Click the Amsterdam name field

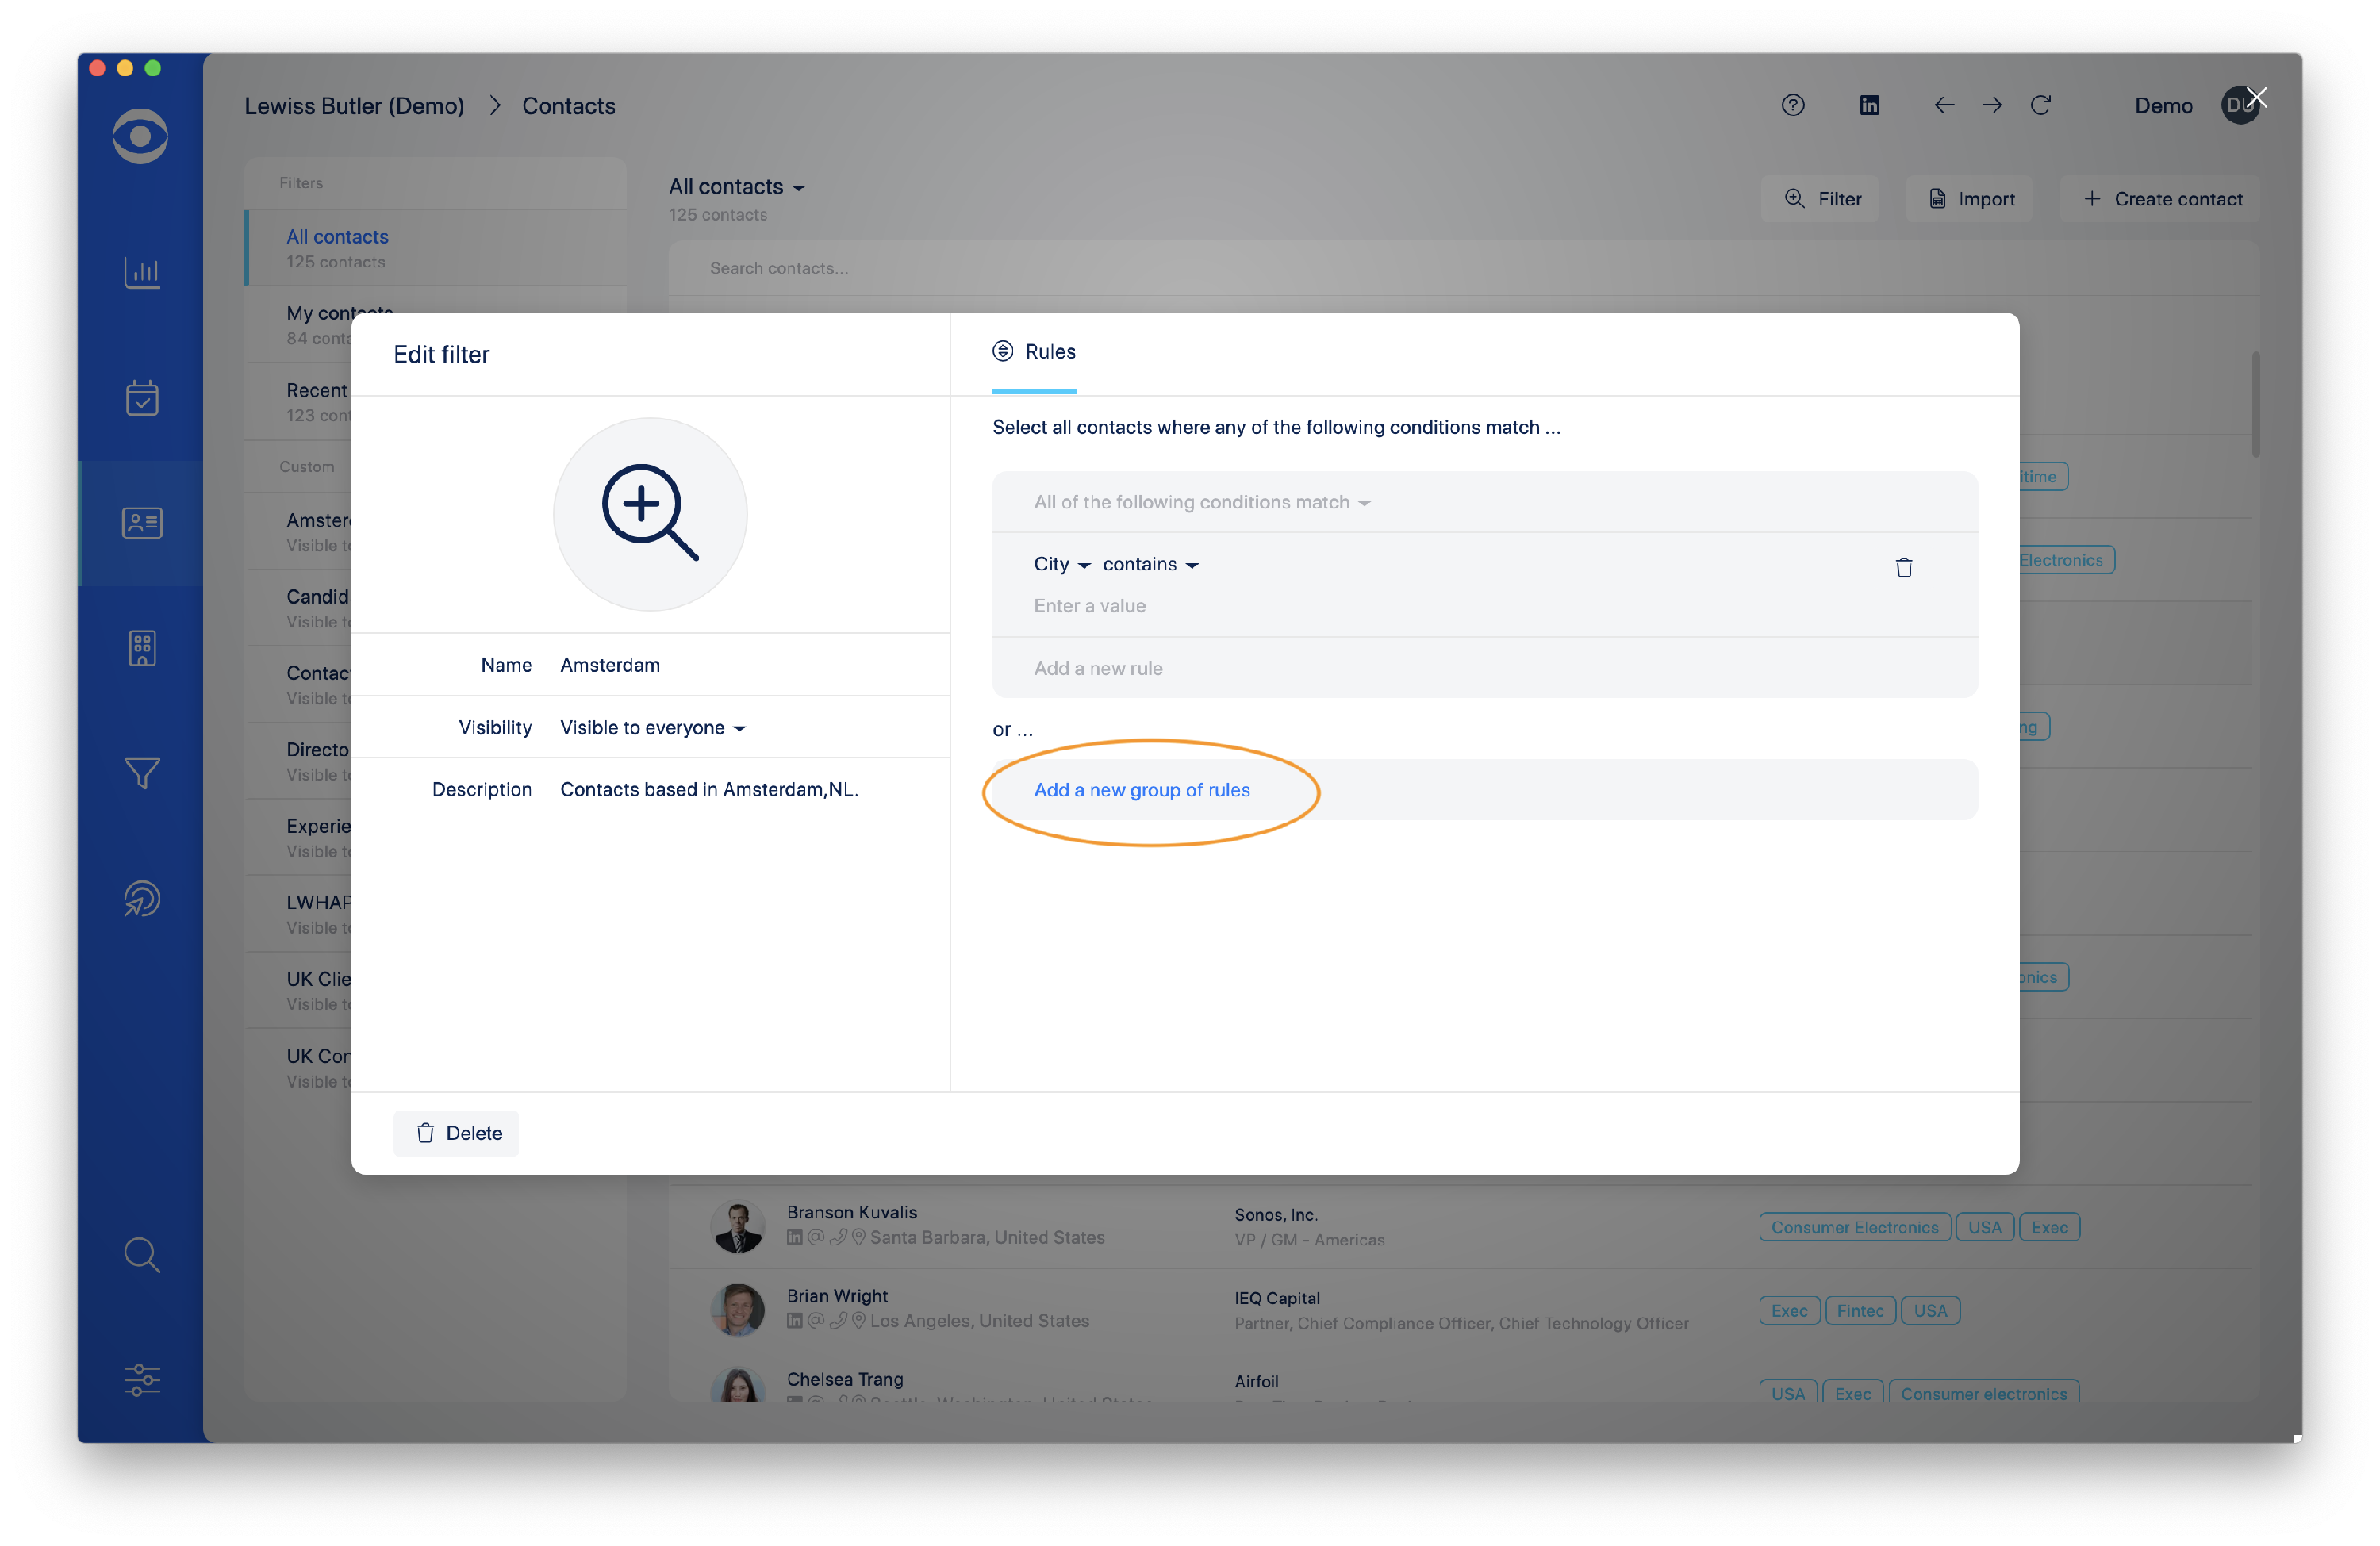click(x=610, y=665)
